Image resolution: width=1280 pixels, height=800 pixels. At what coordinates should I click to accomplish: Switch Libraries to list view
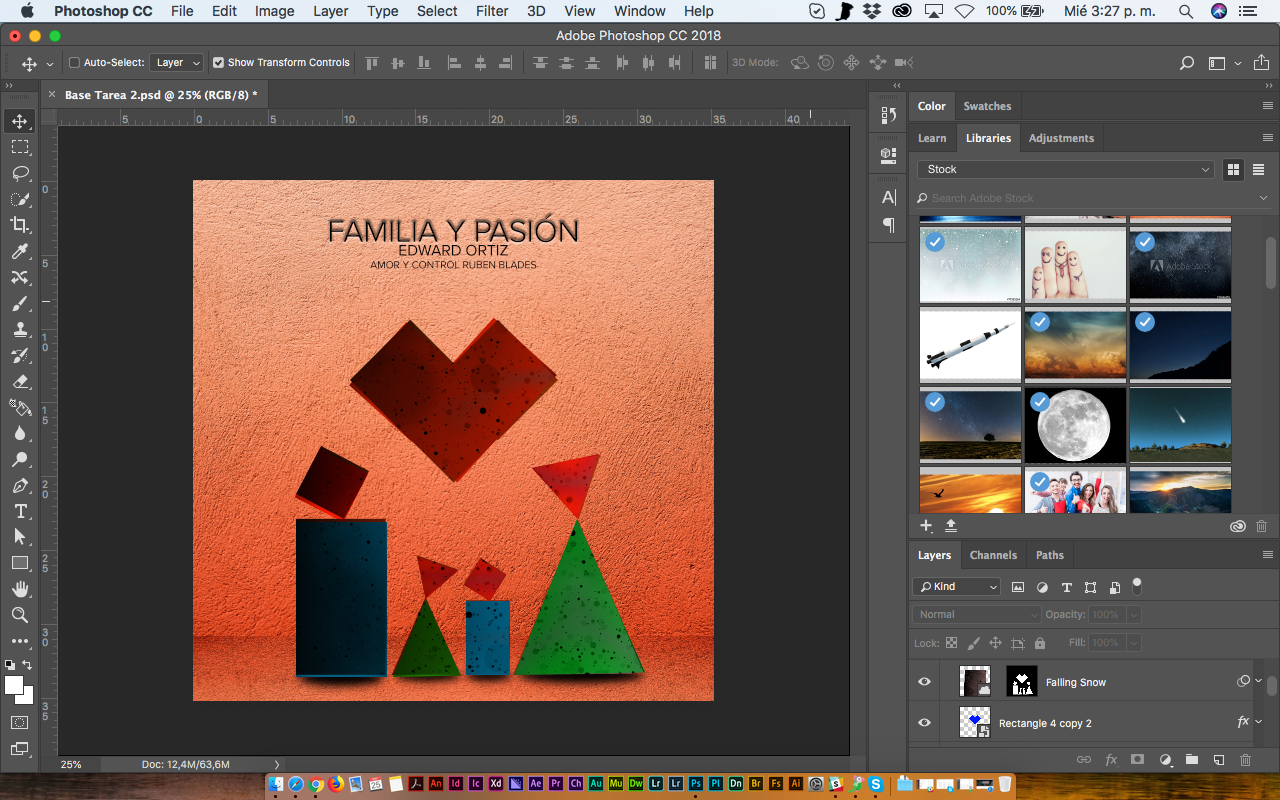pos(1258,169)
